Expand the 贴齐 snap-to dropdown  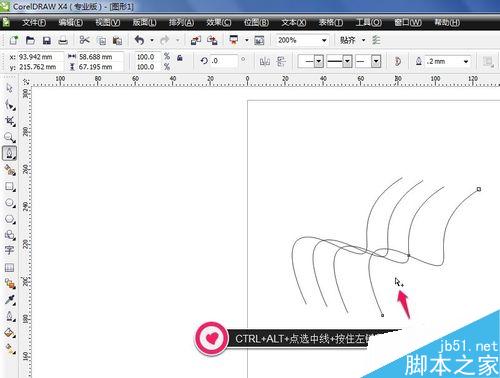click(363, 40)
